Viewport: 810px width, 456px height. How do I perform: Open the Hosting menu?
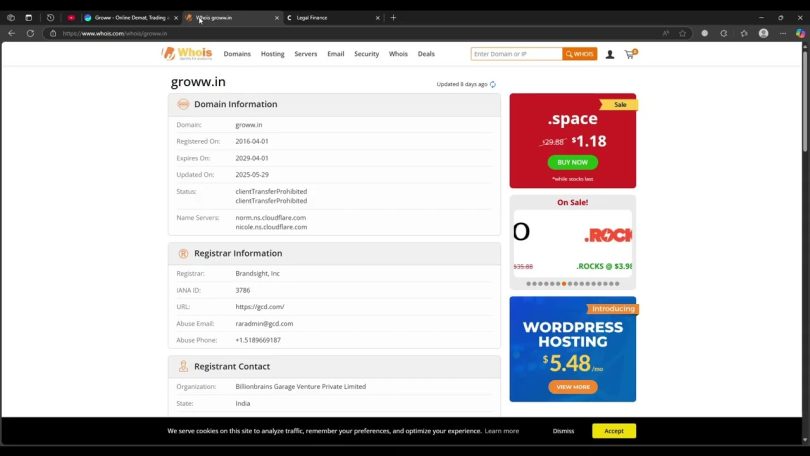272,54
